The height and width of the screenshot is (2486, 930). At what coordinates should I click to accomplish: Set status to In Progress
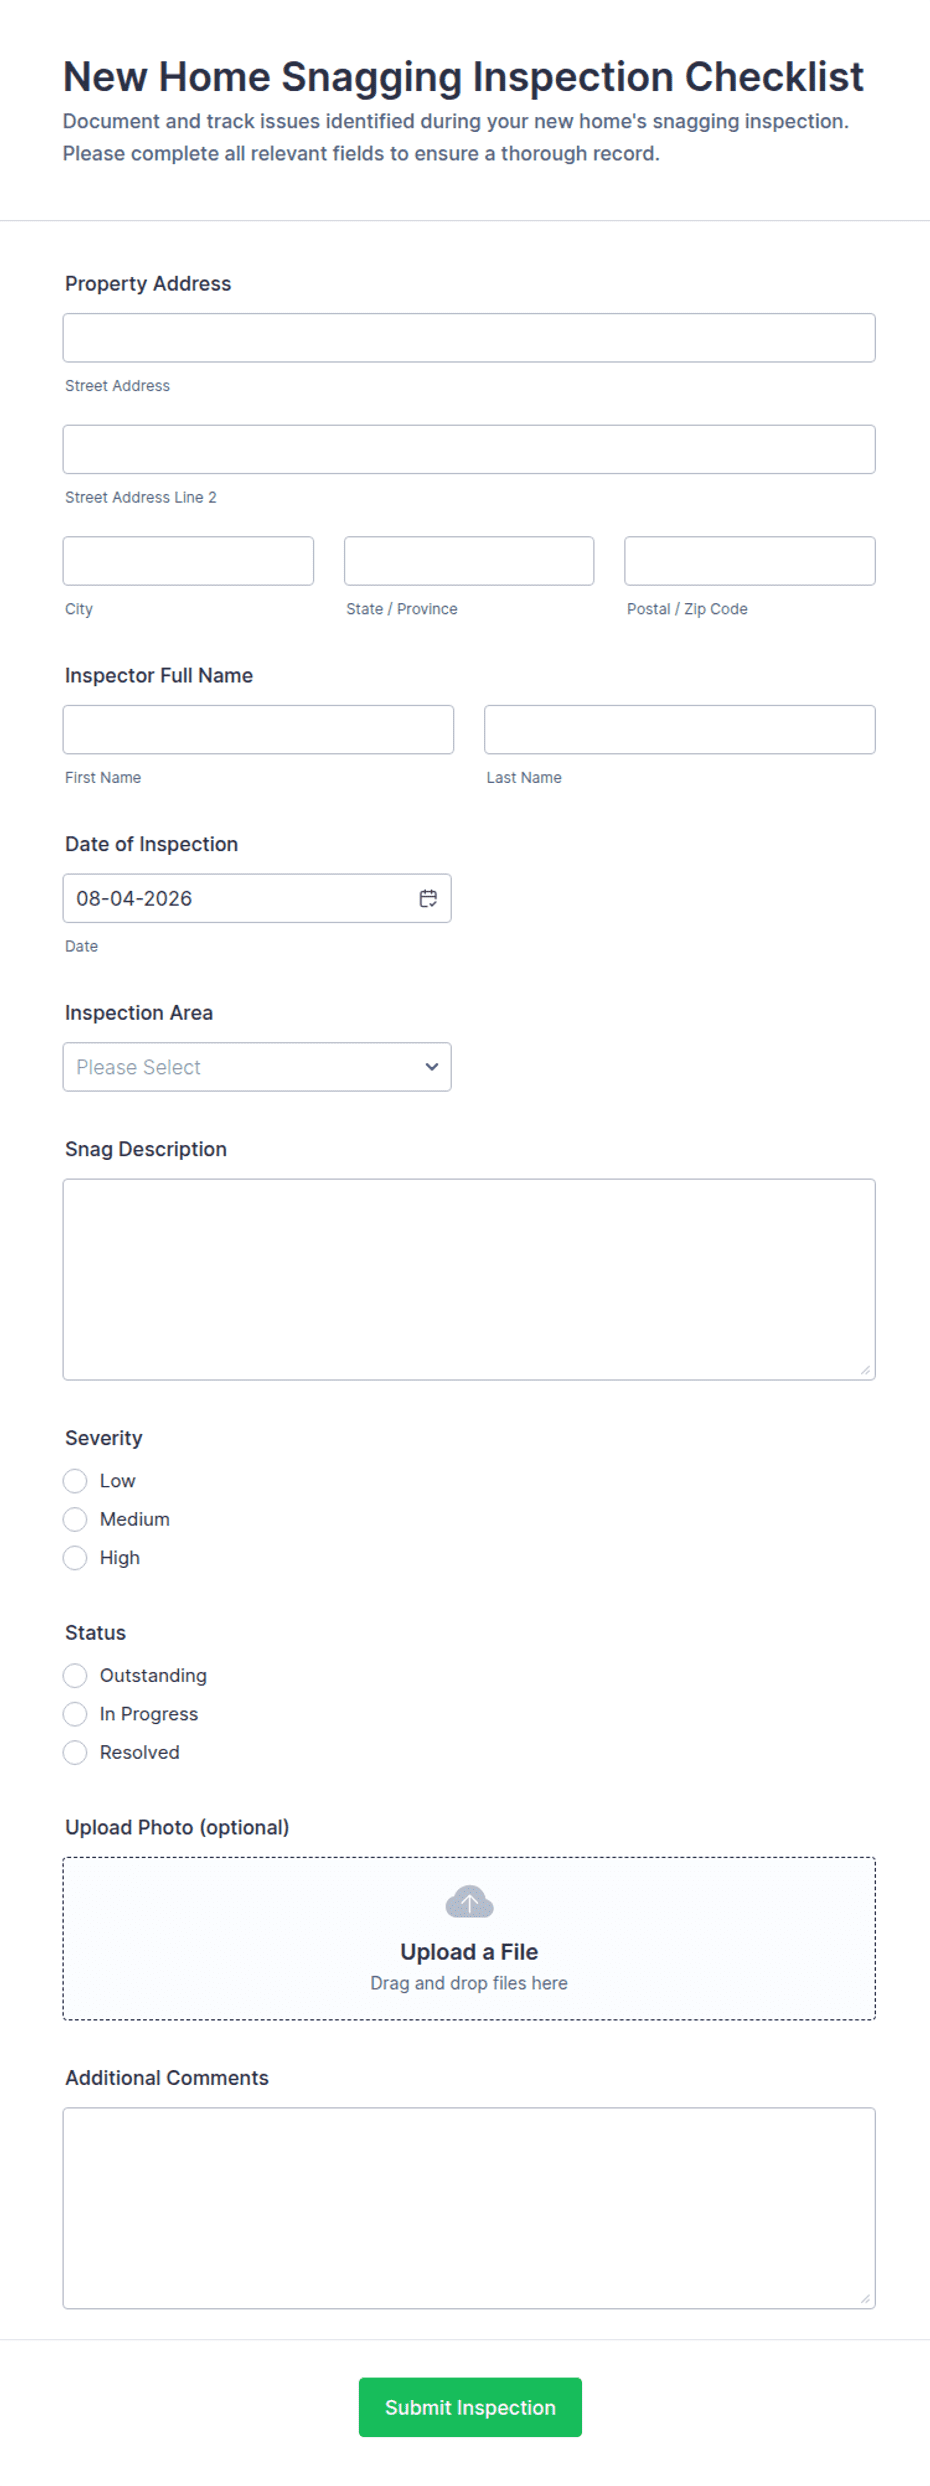[x=75, y=1713]
